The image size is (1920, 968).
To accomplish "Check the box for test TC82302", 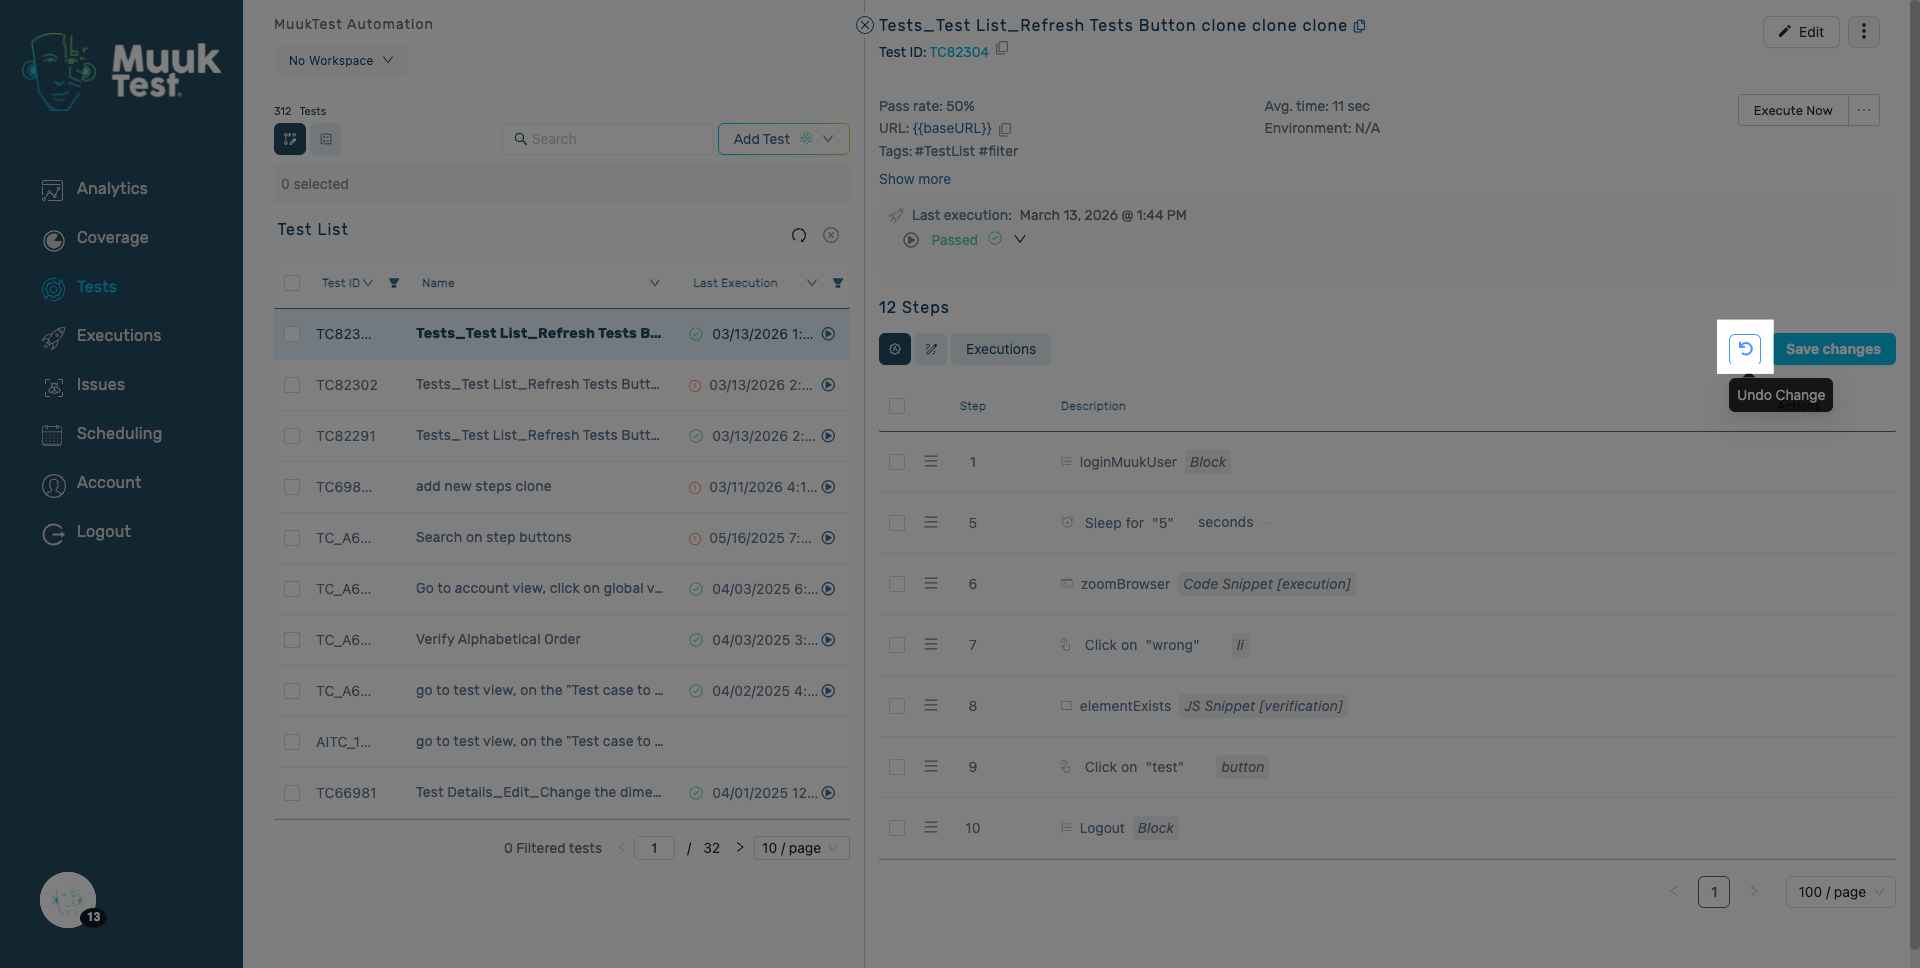I will coord(292,385).
